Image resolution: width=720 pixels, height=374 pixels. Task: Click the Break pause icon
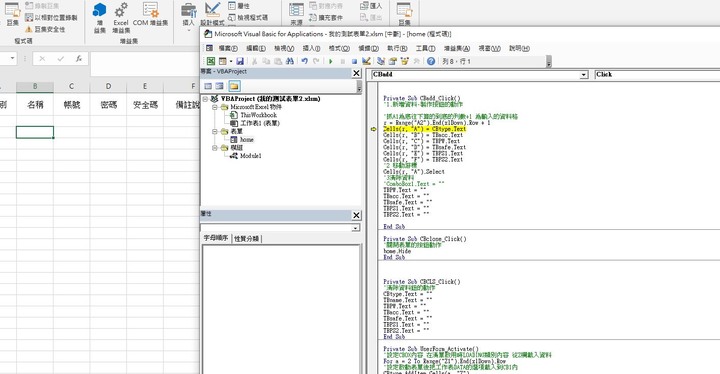(343, 61)
